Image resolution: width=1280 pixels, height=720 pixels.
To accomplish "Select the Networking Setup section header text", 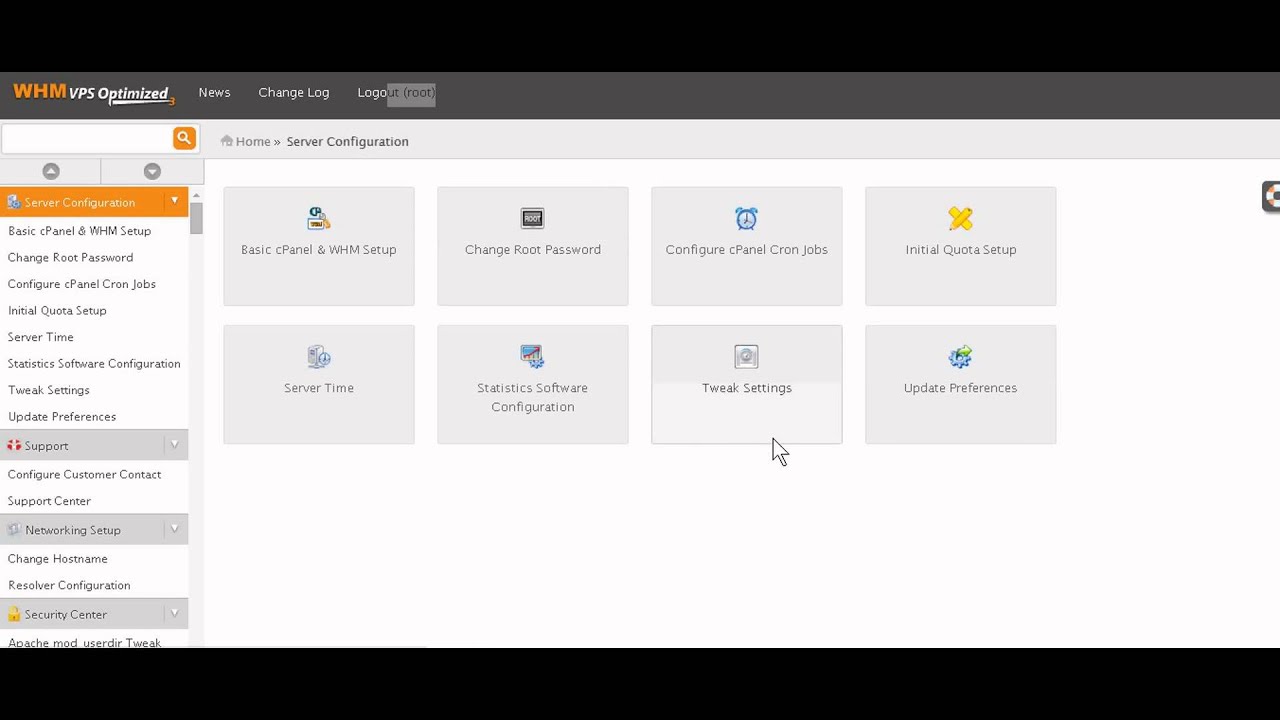I will (73, 530).
